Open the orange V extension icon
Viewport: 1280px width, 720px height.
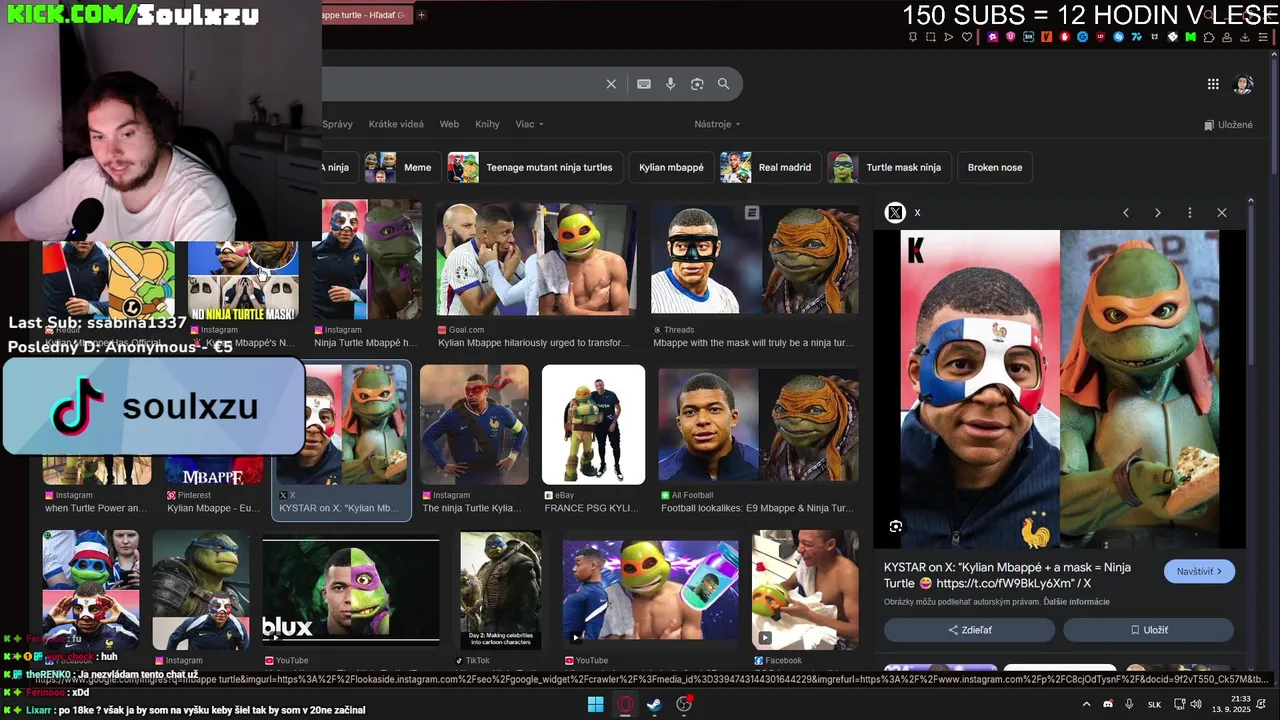pos(1046,37)
